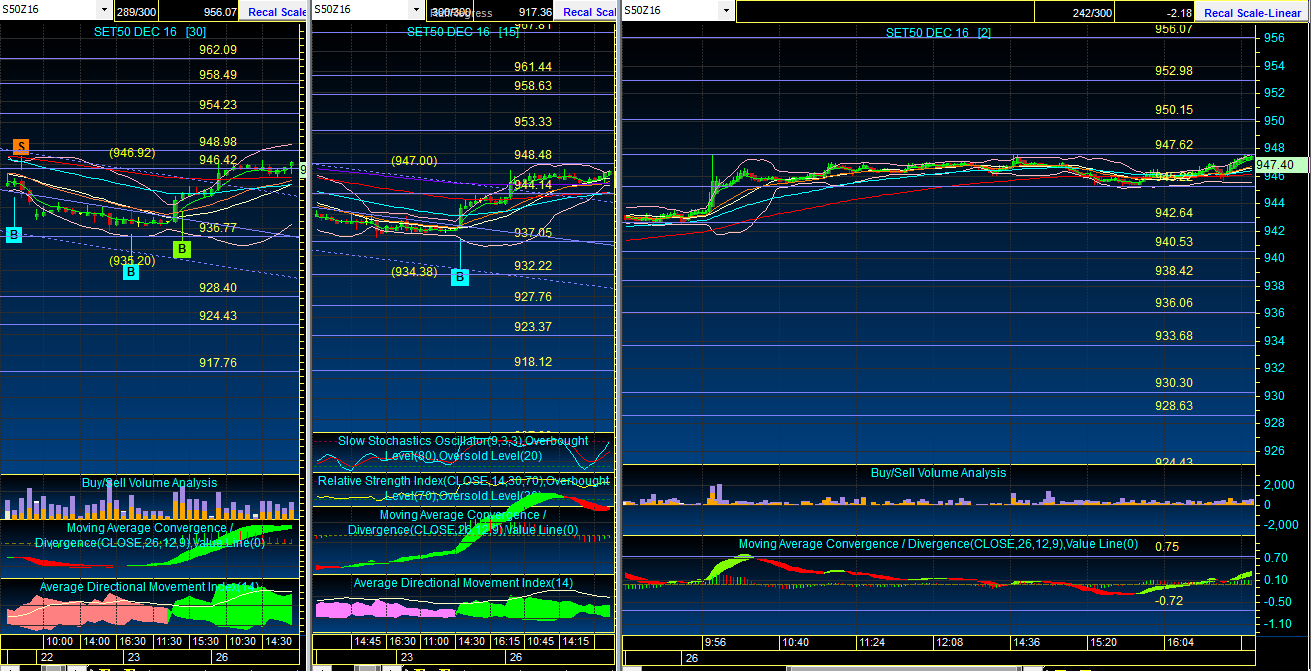Select the Slow Stochastics Oscillator indicator title
This screenshot has width=1311, height=671.
tap(463, 448)
